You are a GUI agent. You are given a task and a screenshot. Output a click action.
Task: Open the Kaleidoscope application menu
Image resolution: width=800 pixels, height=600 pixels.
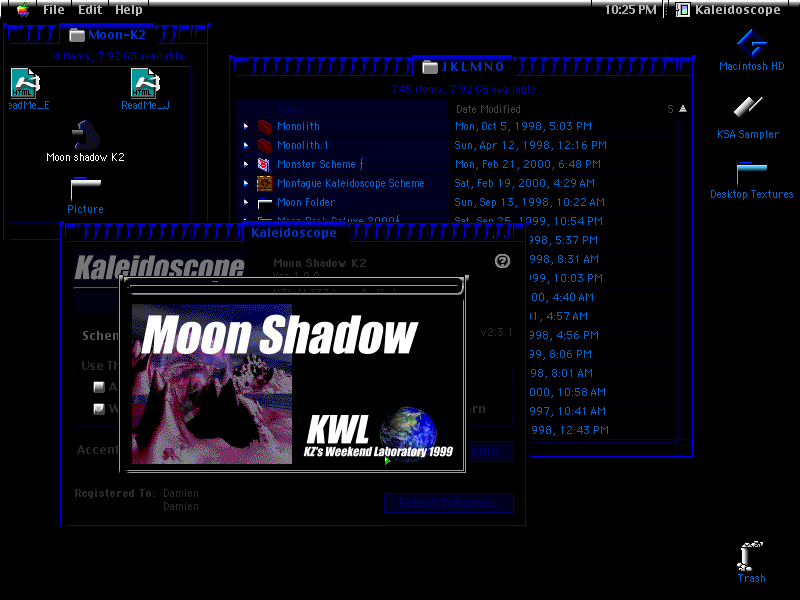(728, 10)
